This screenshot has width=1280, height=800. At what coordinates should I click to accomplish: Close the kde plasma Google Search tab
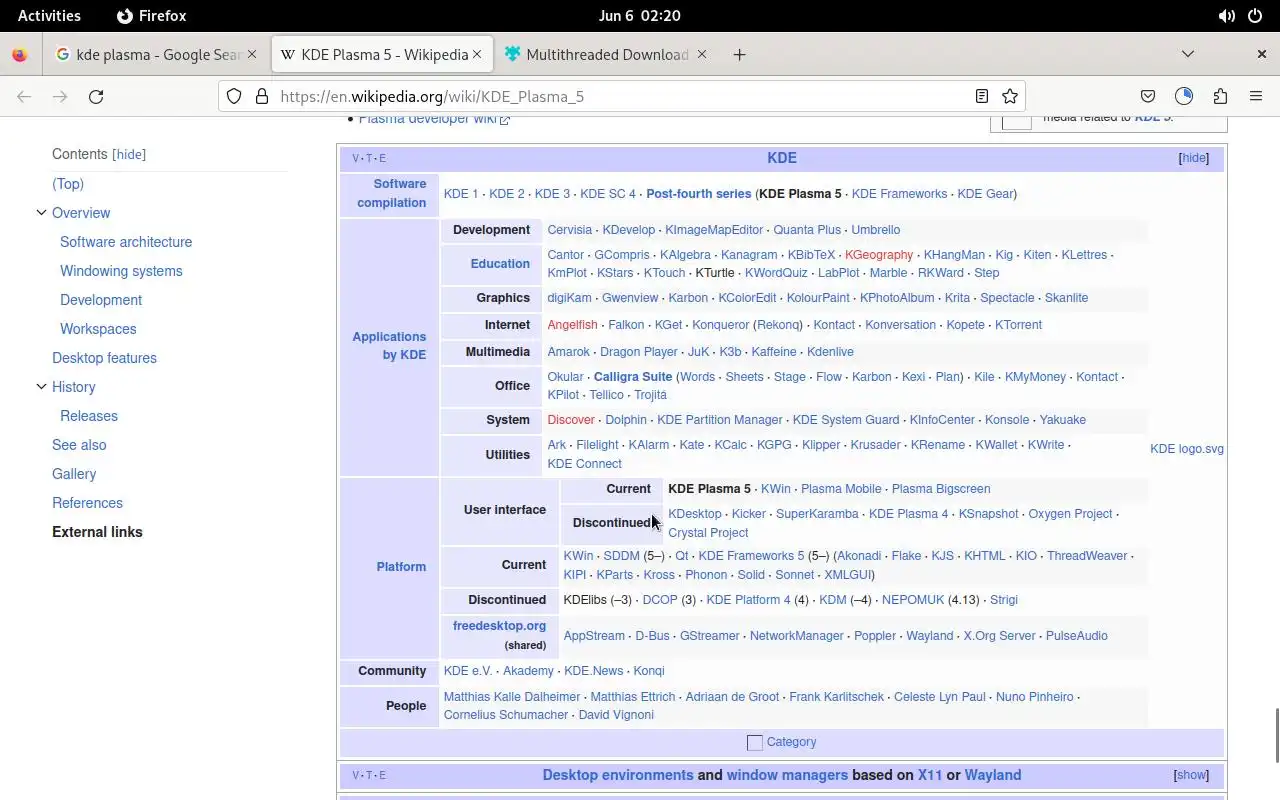pos(252,55)
